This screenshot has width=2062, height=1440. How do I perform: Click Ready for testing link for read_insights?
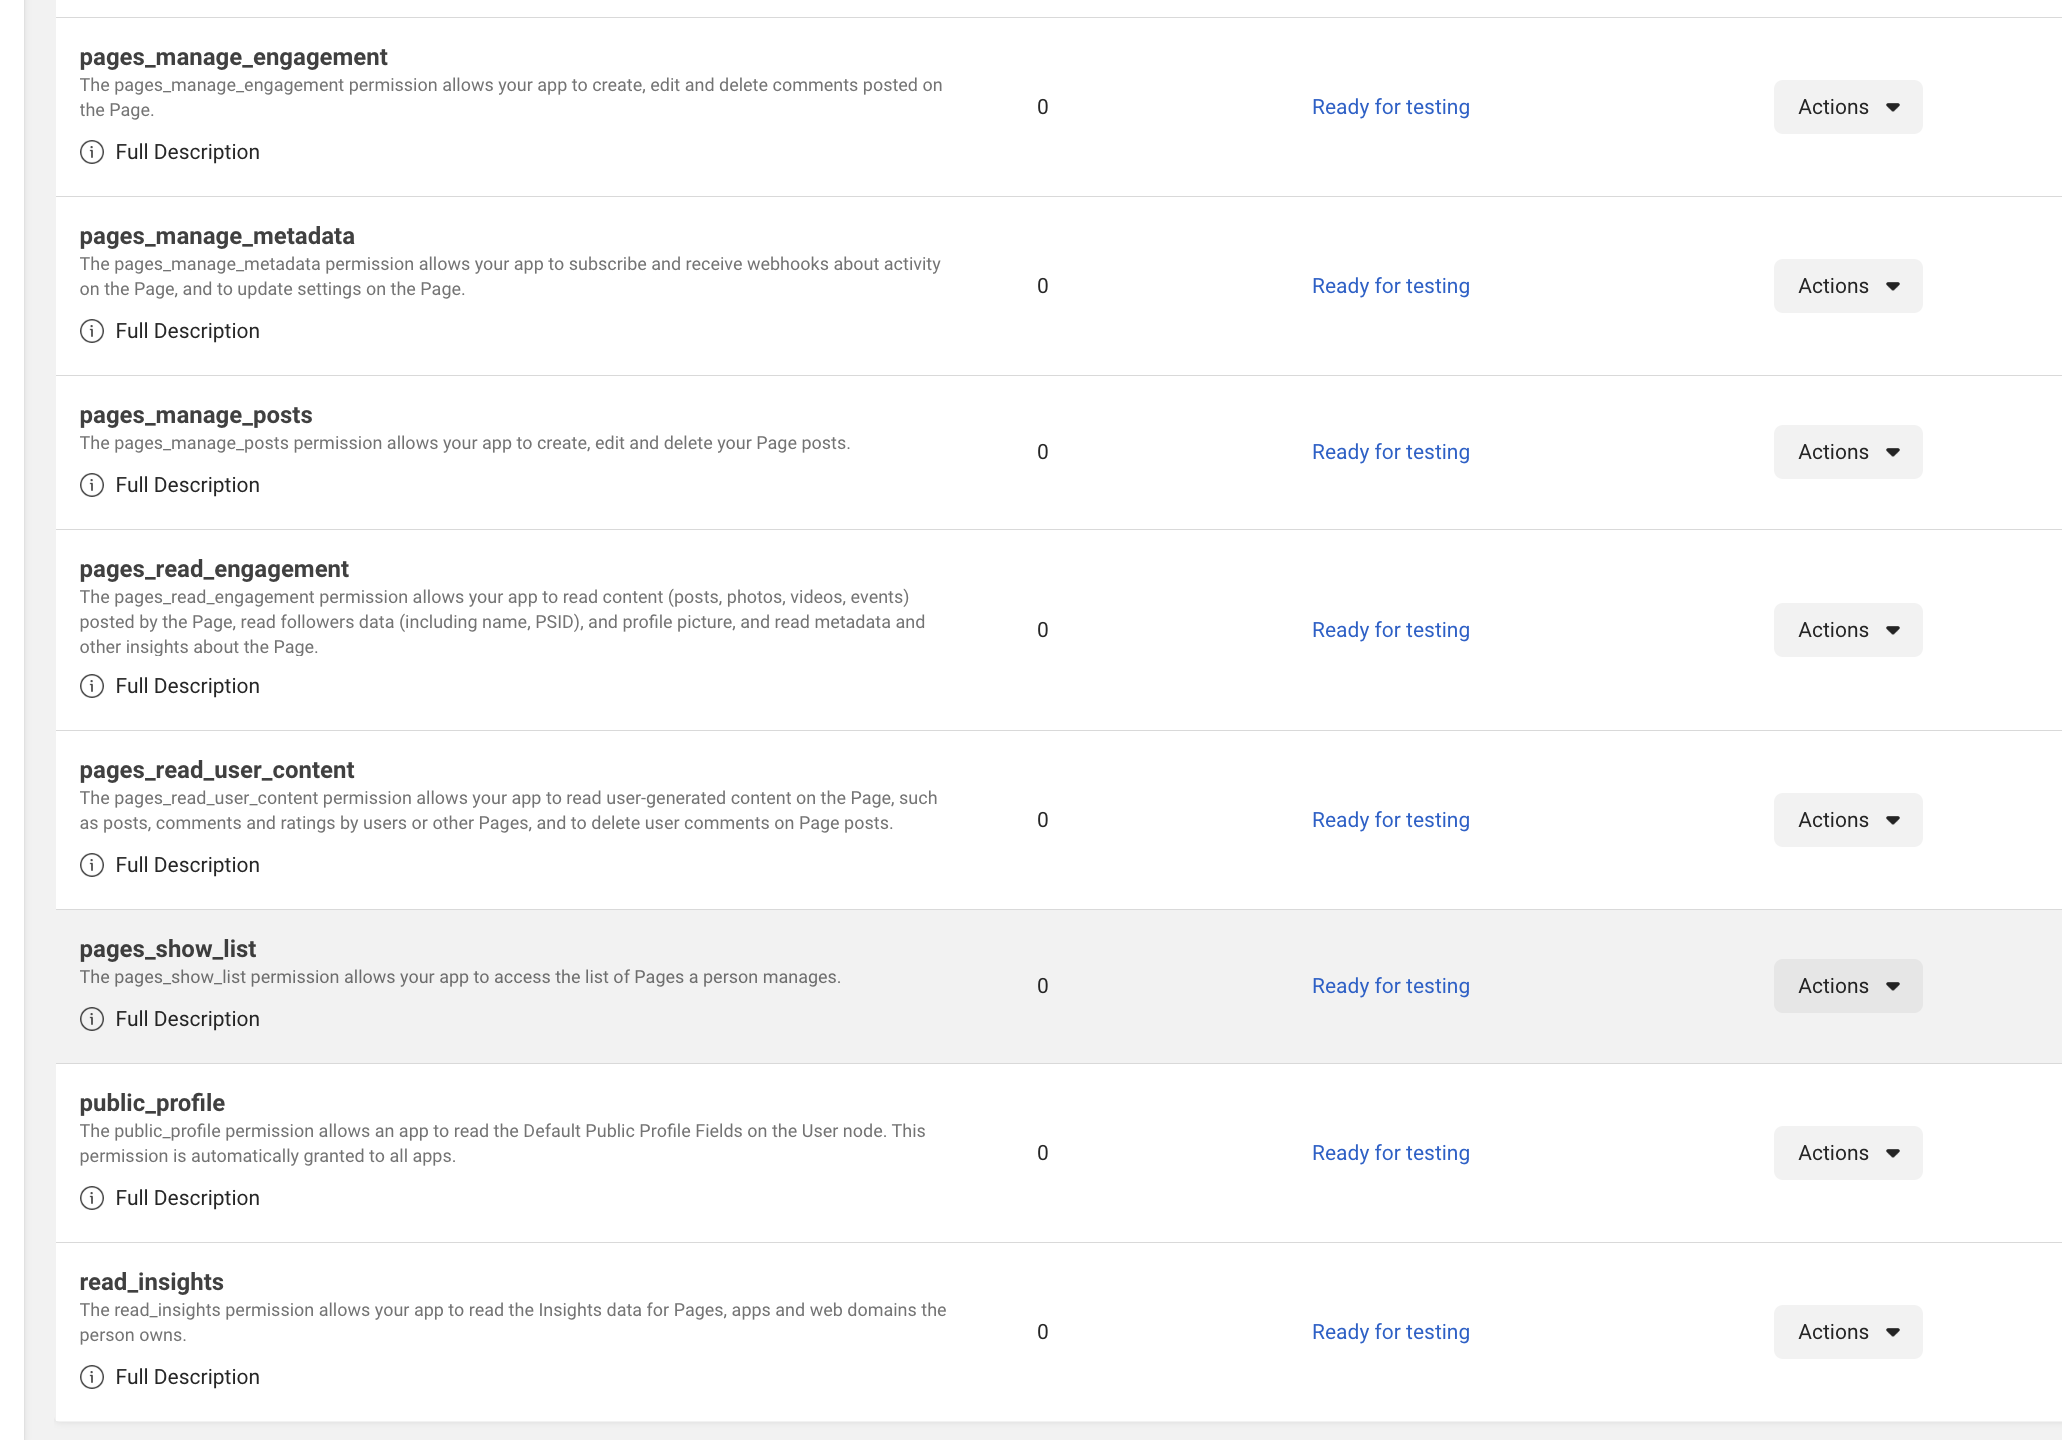1391,1332
